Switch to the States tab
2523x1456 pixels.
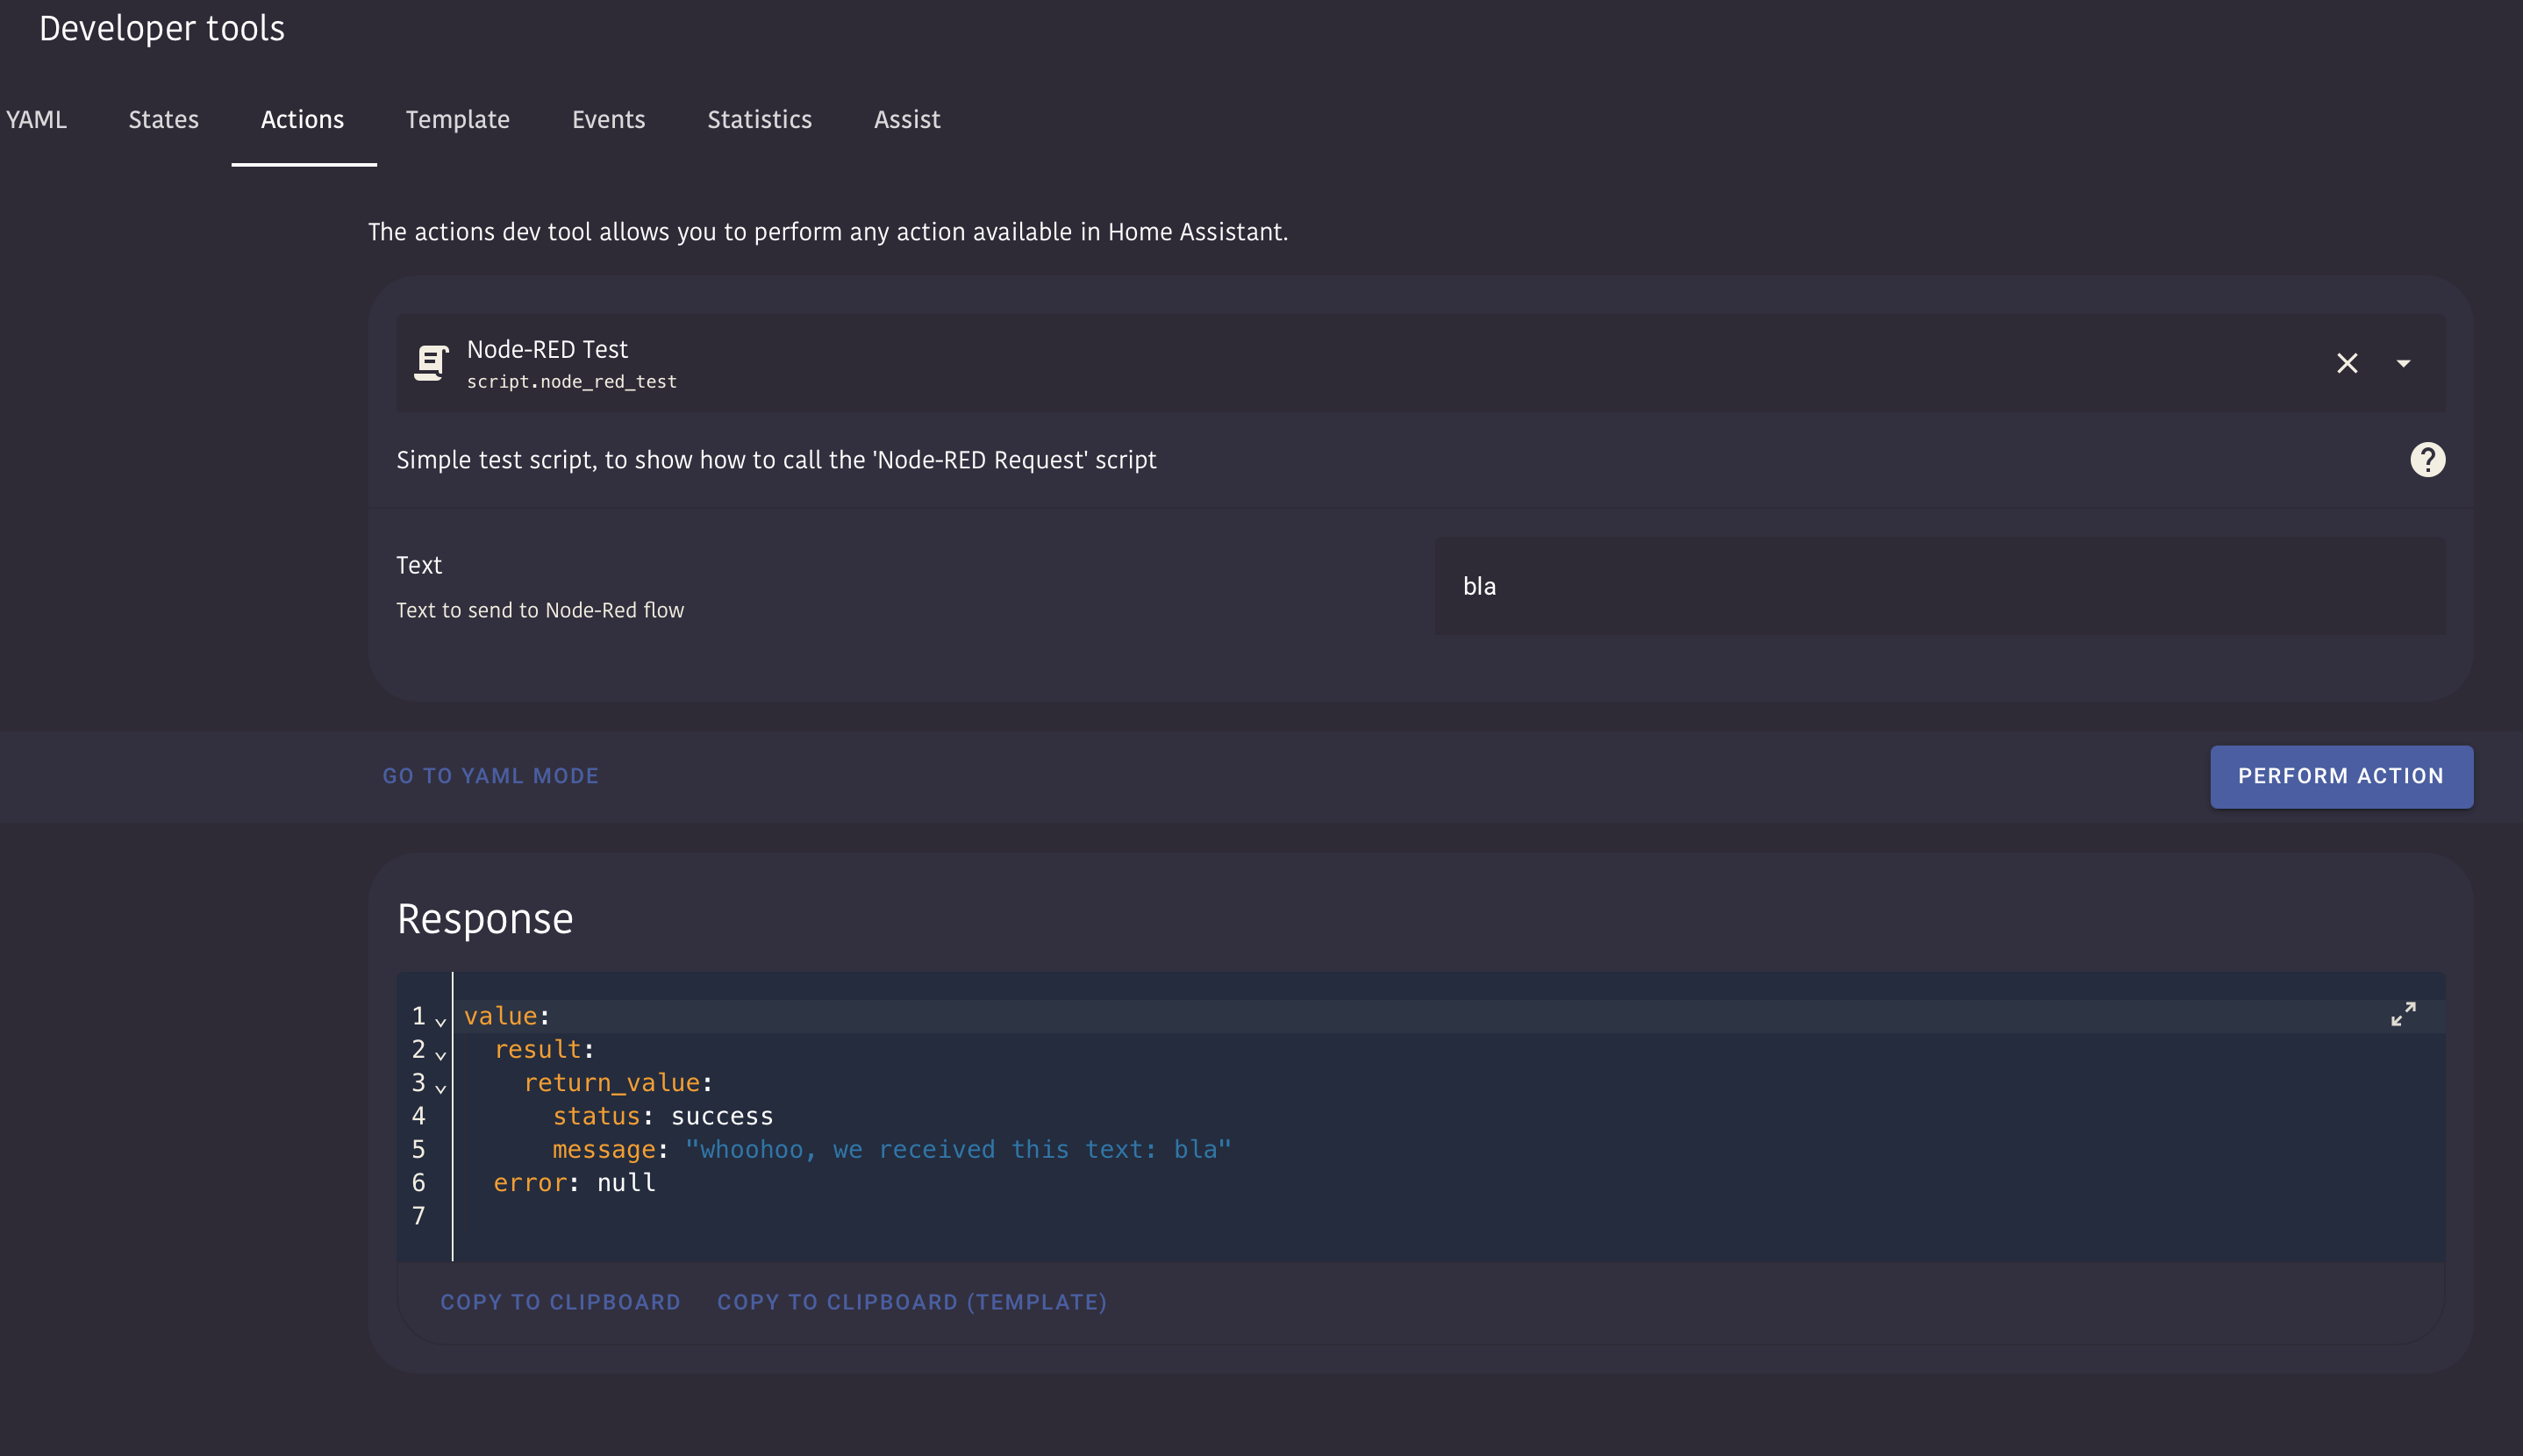point(163,120)
